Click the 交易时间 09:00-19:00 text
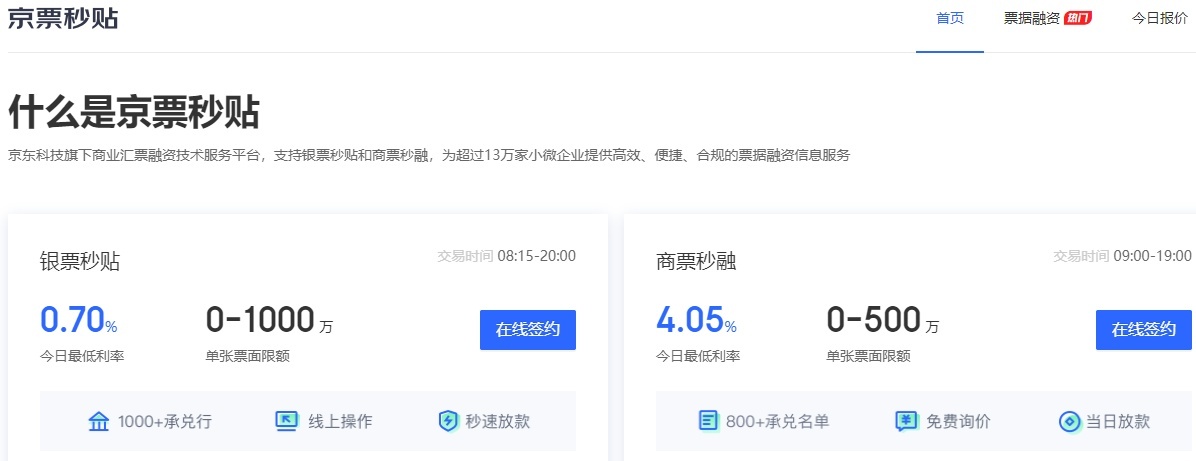Image resolution: width=1196 pixels, height=461 pixels. pyautogui.click(x=1122, y=256)
